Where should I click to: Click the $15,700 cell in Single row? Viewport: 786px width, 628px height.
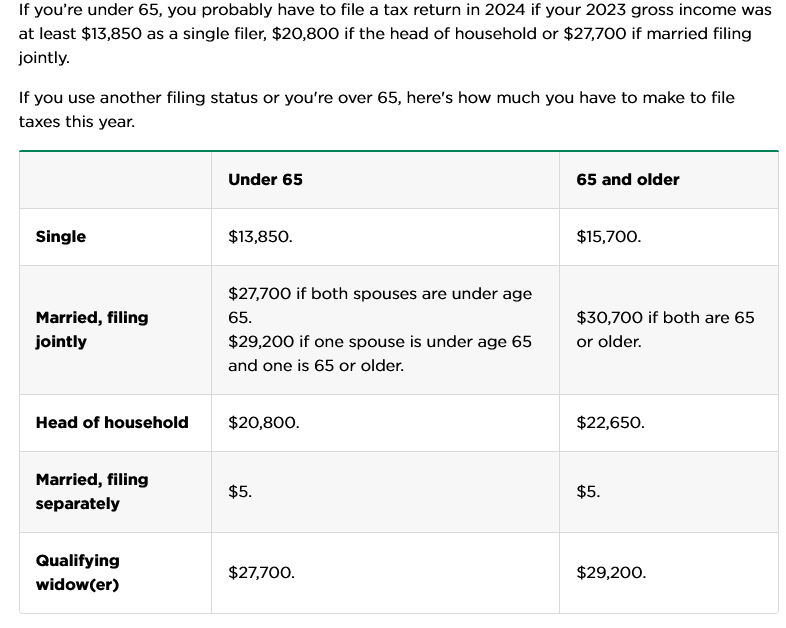[608, 237]
